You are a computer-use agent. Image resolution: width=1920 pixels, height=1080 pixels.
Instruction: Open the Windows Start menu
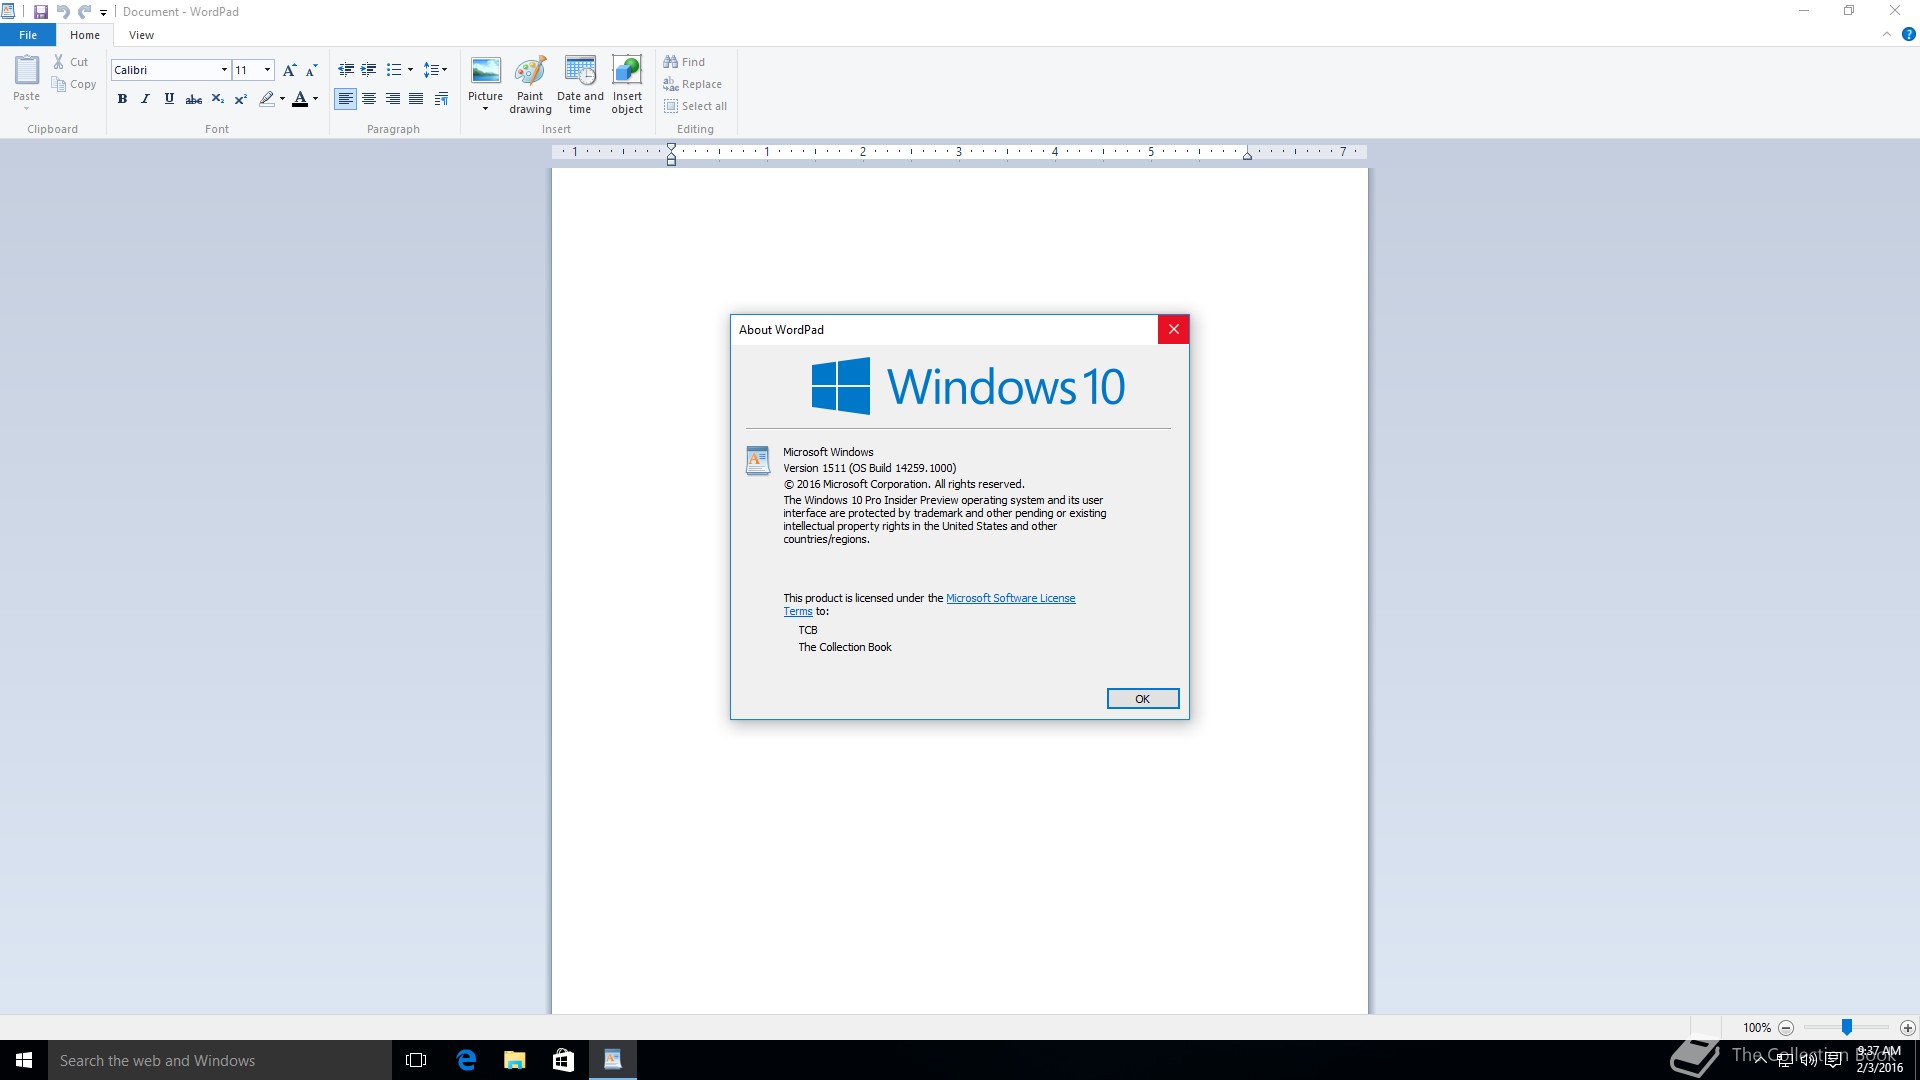click(24, 1060)
